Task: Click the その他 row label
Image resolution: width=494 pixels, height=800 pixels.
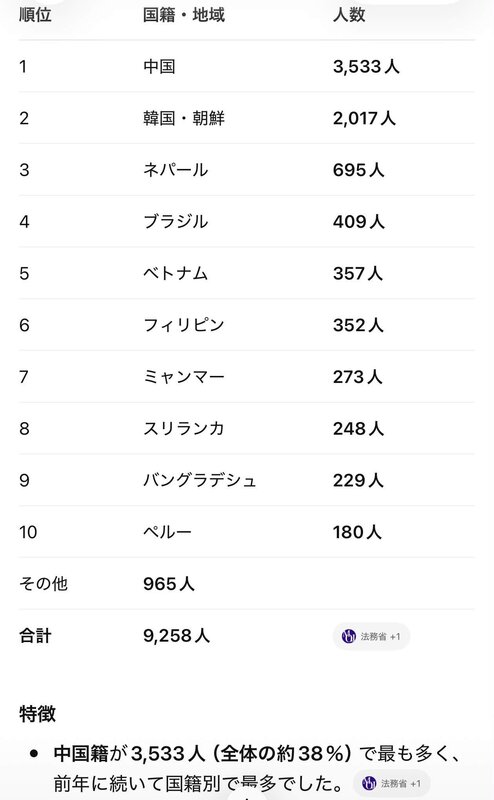Action: [x=43, y=584]
